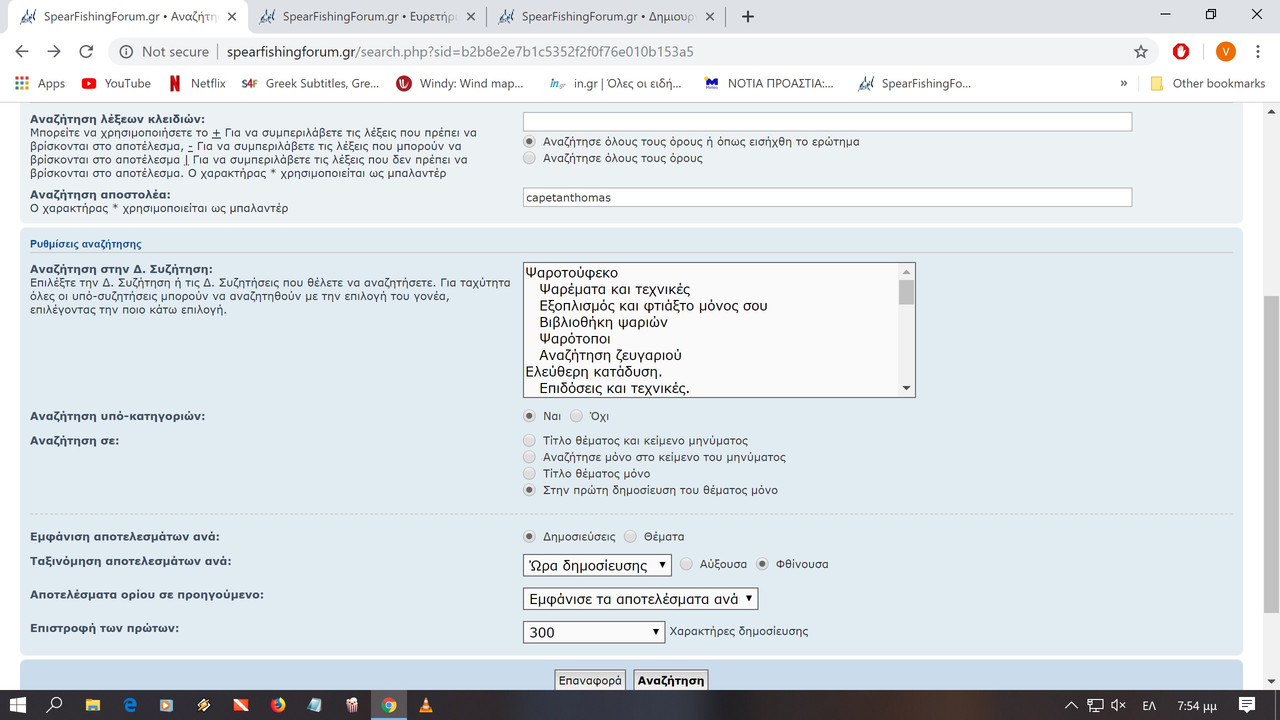
Task: Select 'Τίτλο θέματος και κείμενο μηνύματος' option
Action: [529, 440]
